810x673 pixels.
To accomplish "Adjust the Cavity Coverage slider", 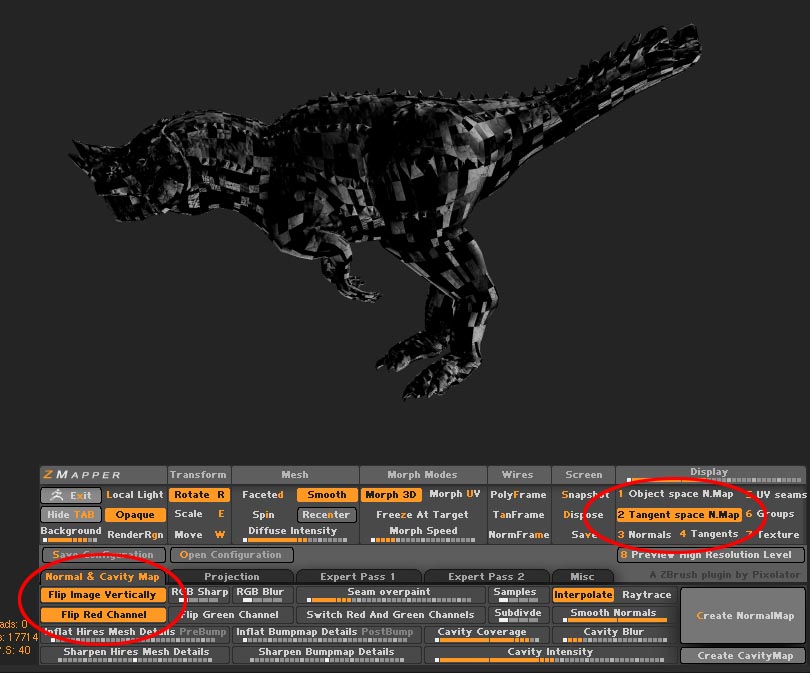I will click(486, 634).
